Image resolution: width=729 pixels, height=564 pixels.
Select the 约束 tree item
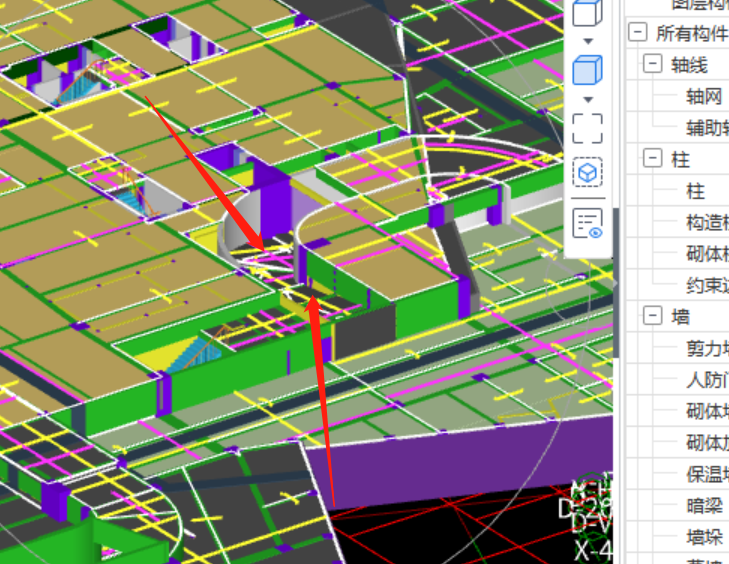(x=707, y=285)
